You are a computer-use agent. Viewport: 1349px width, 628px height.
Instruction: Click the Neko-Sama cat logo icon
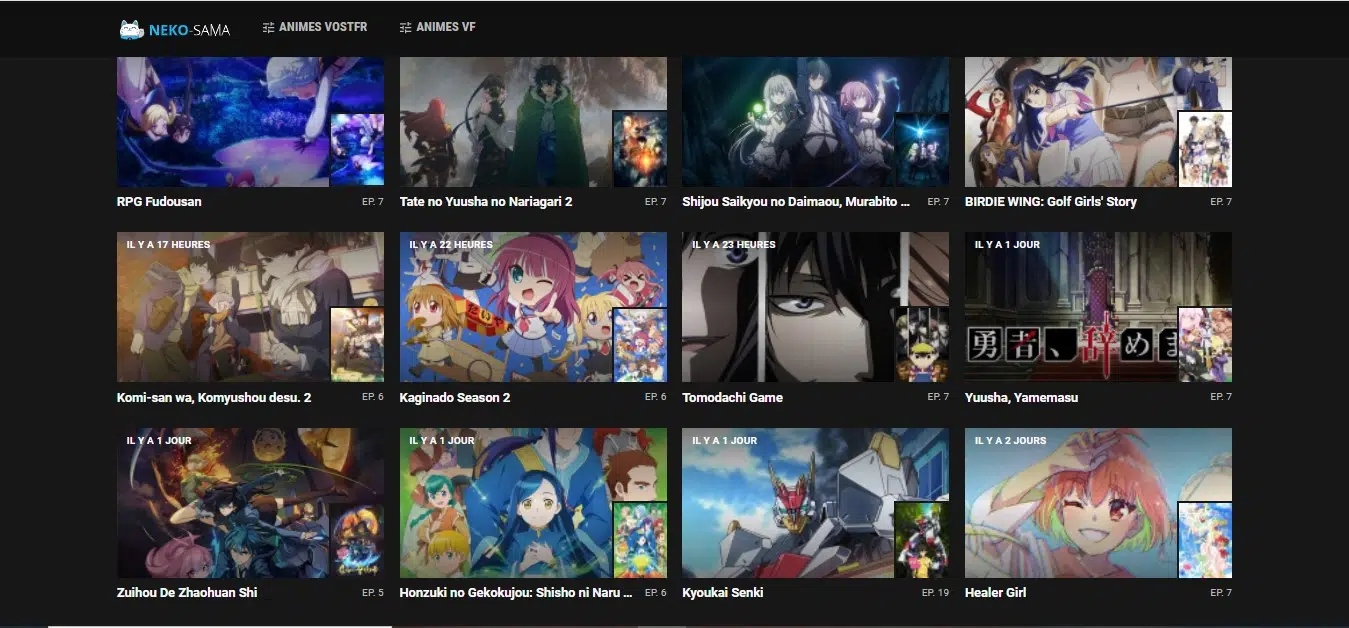coord(131,30)
